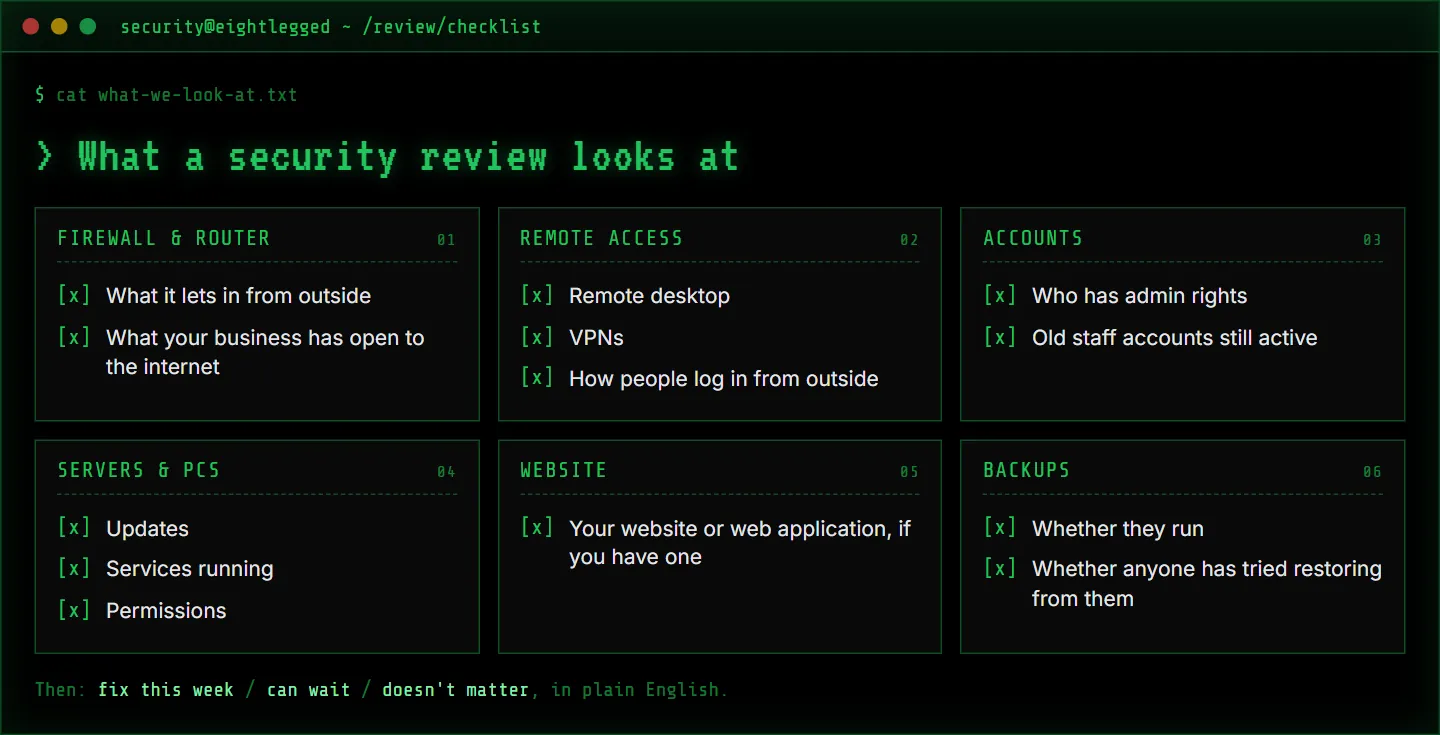
Task: Toggle the Permissions checkbox
Action: tap(74, 610)
